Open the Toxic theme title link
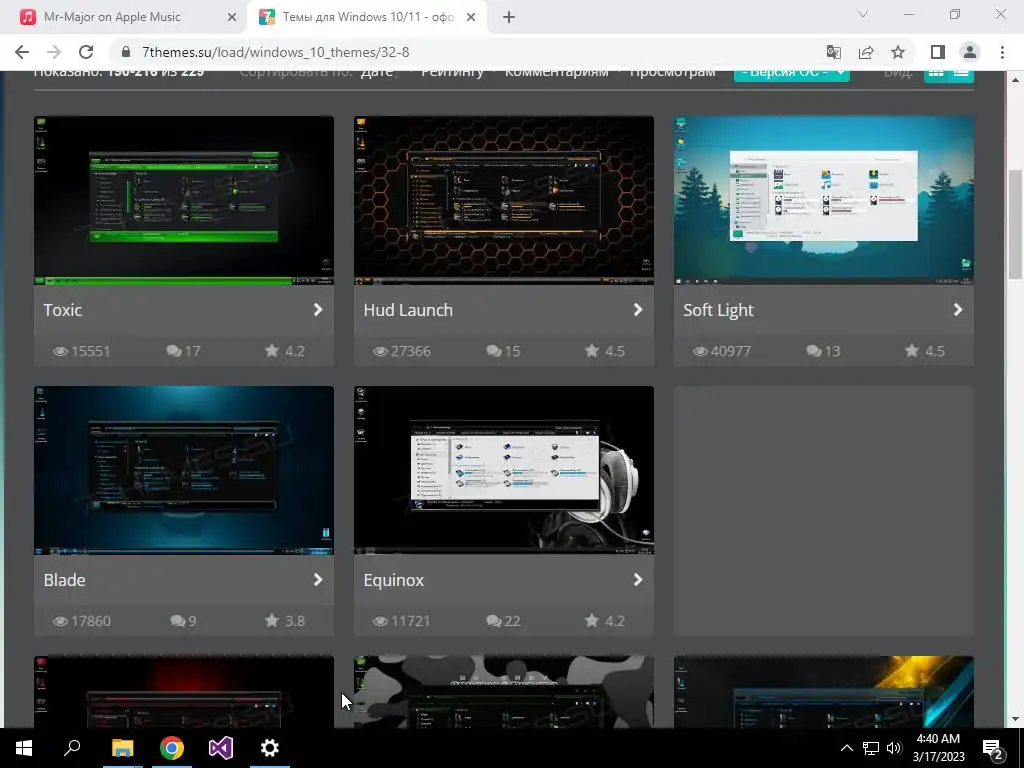The width and height of the screenshot is (1024, 768). (63, 310)
